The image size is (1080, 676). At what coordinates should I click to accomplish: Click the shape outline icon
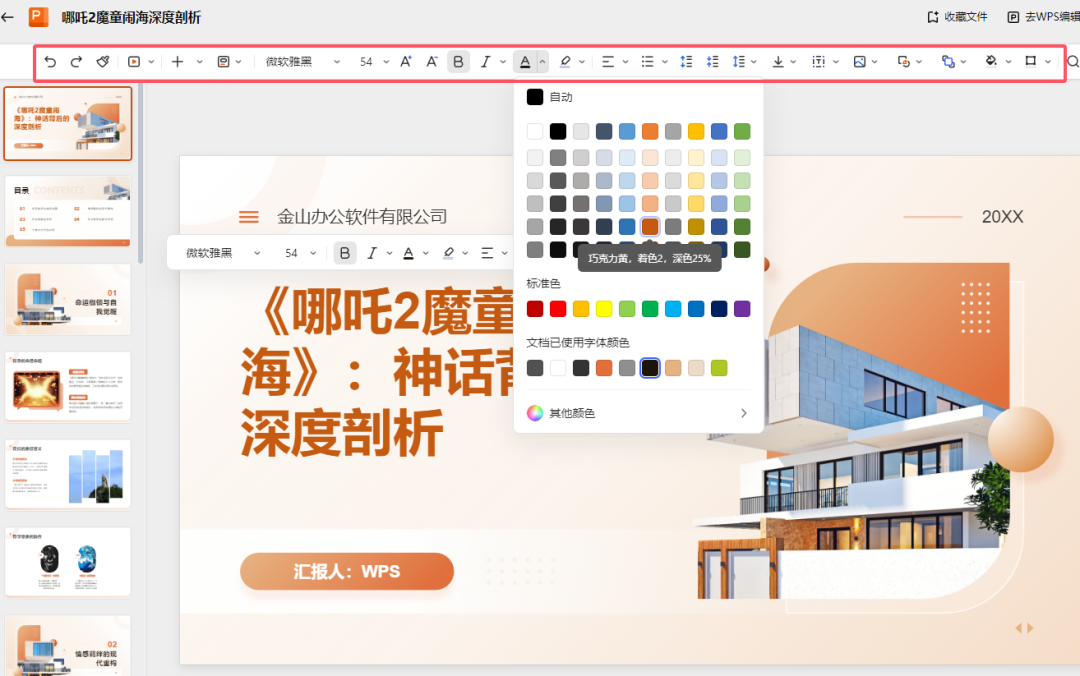tap(1030, 61)
